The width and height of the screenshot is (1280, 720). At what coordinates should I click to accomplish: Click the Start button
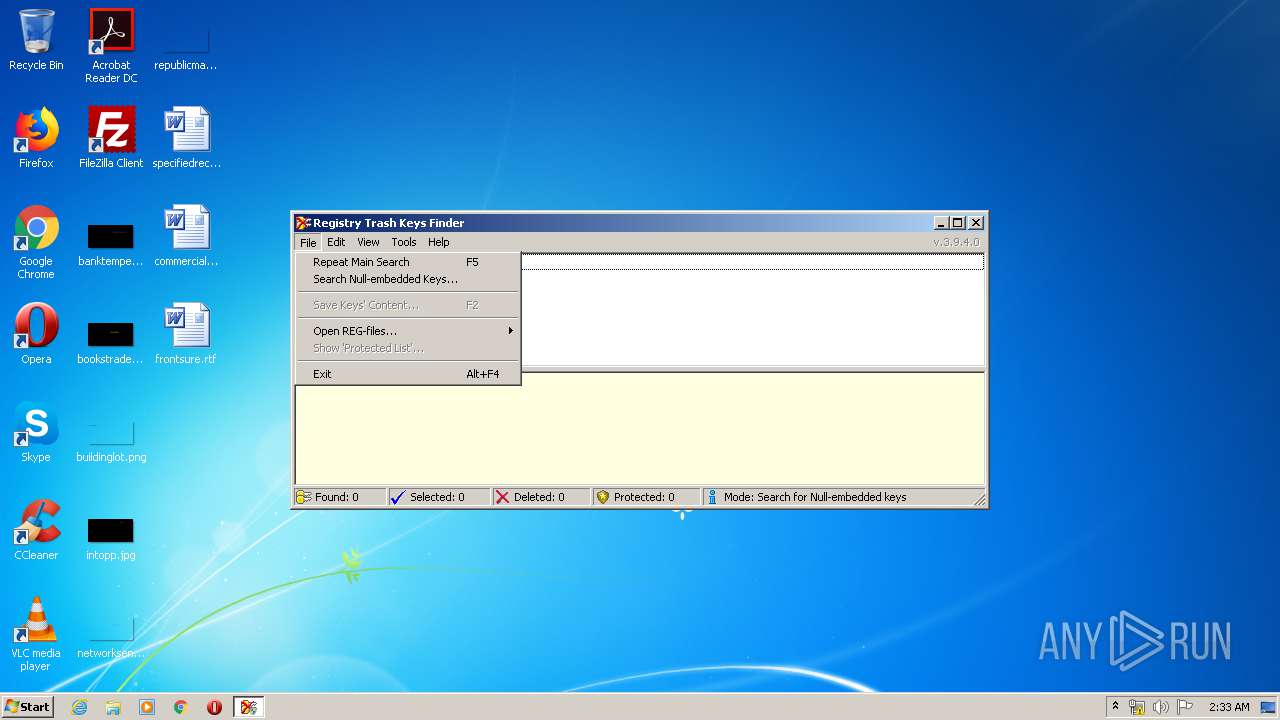pyautogui.click(x=27, y=707)
